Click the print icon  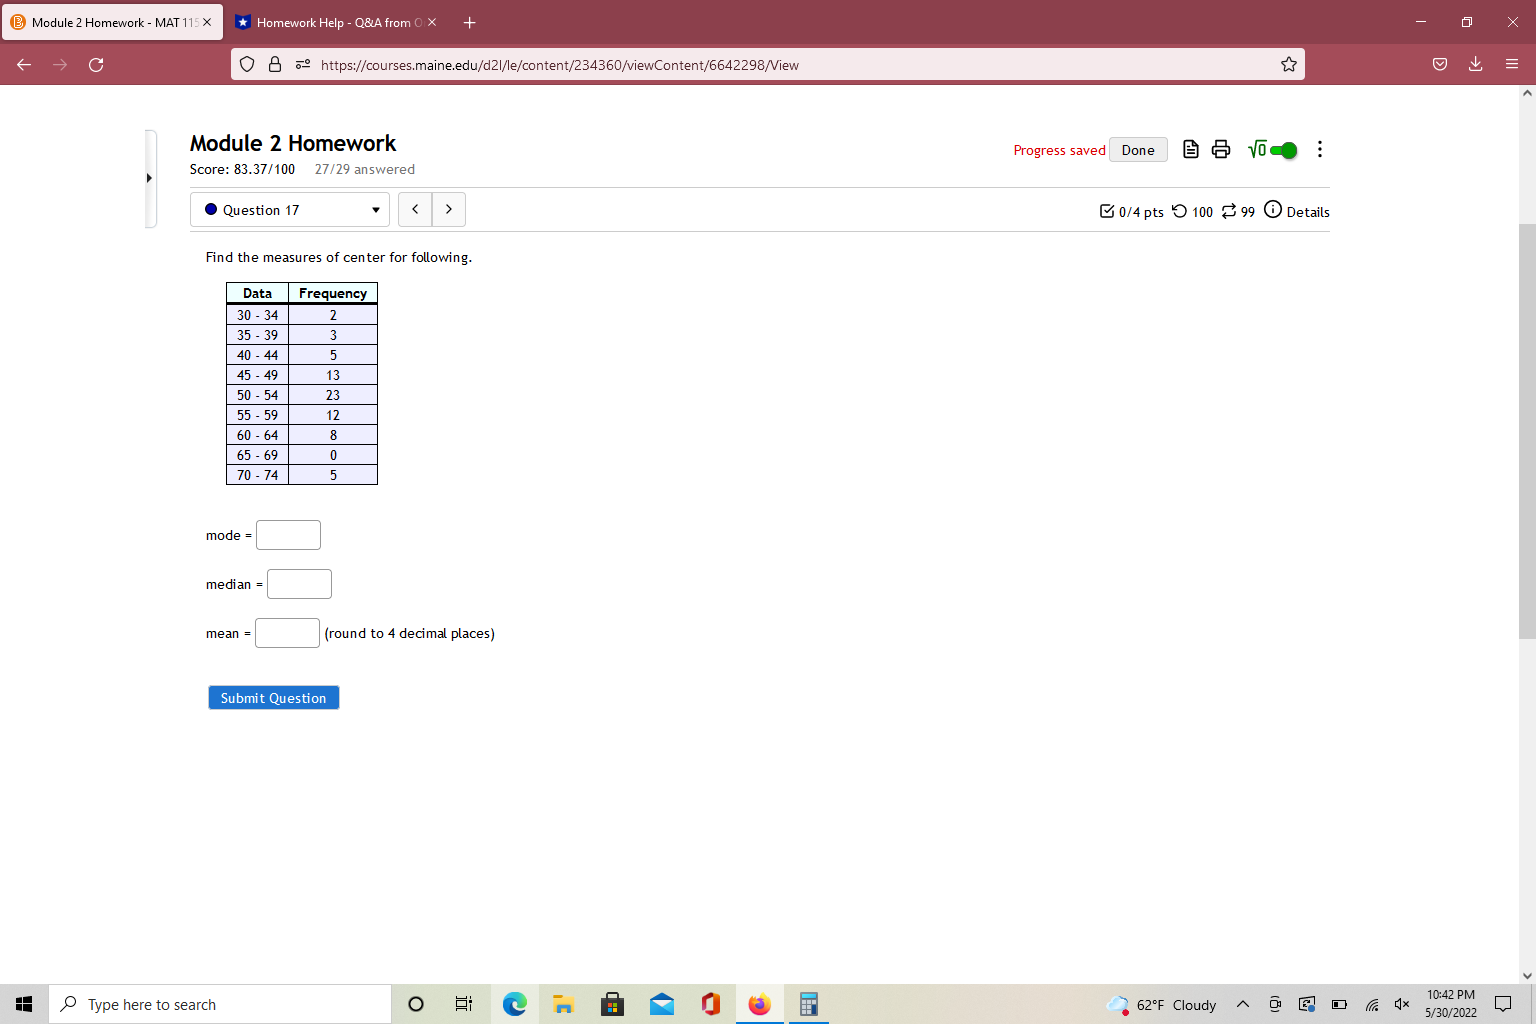(1220, 149)
